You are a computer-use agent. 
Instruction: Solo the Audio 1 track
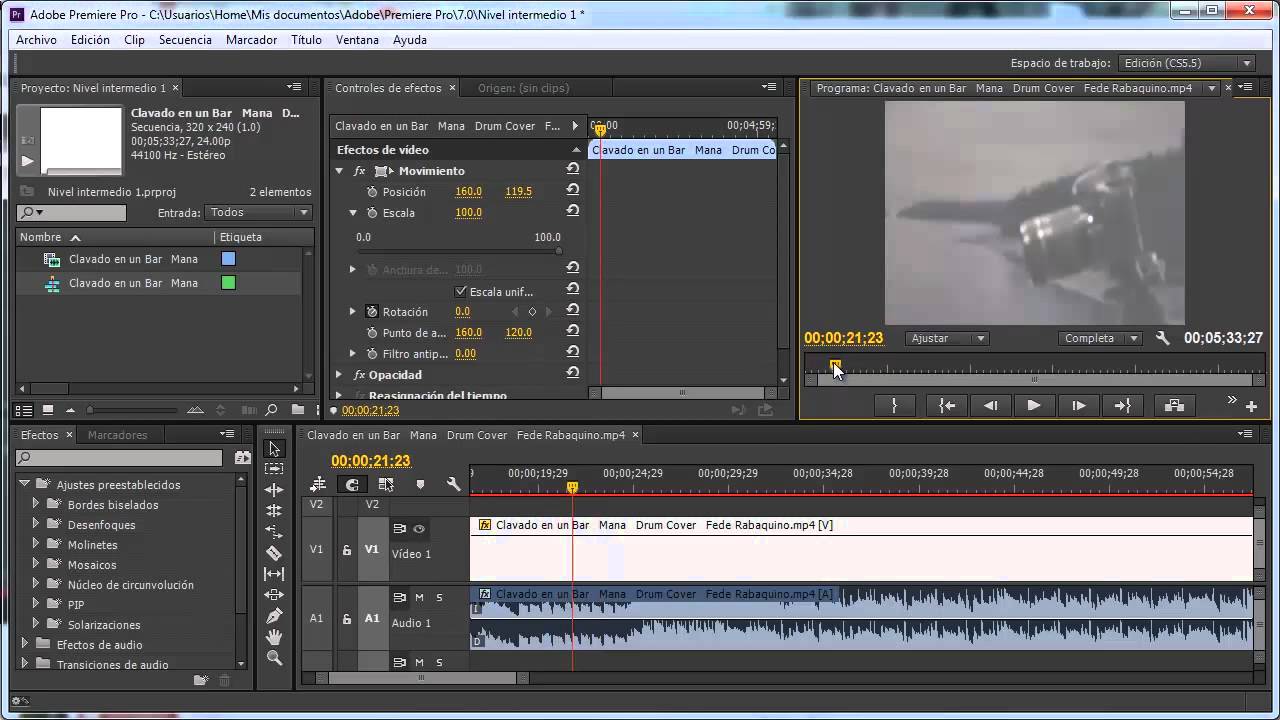(x=439, y=597)
